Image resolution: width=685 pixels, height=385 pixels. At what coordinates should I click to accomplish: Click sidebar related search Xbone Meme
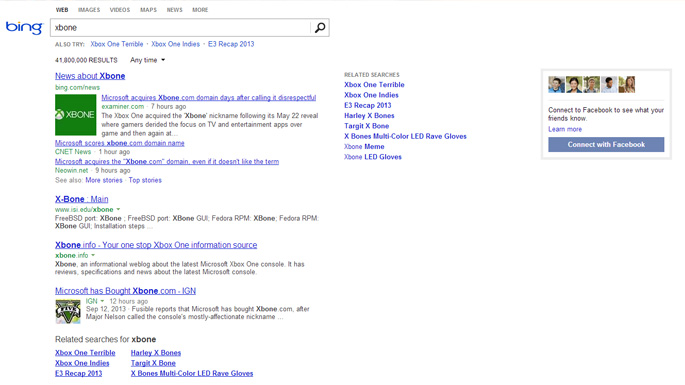click(x=364, y=146)
